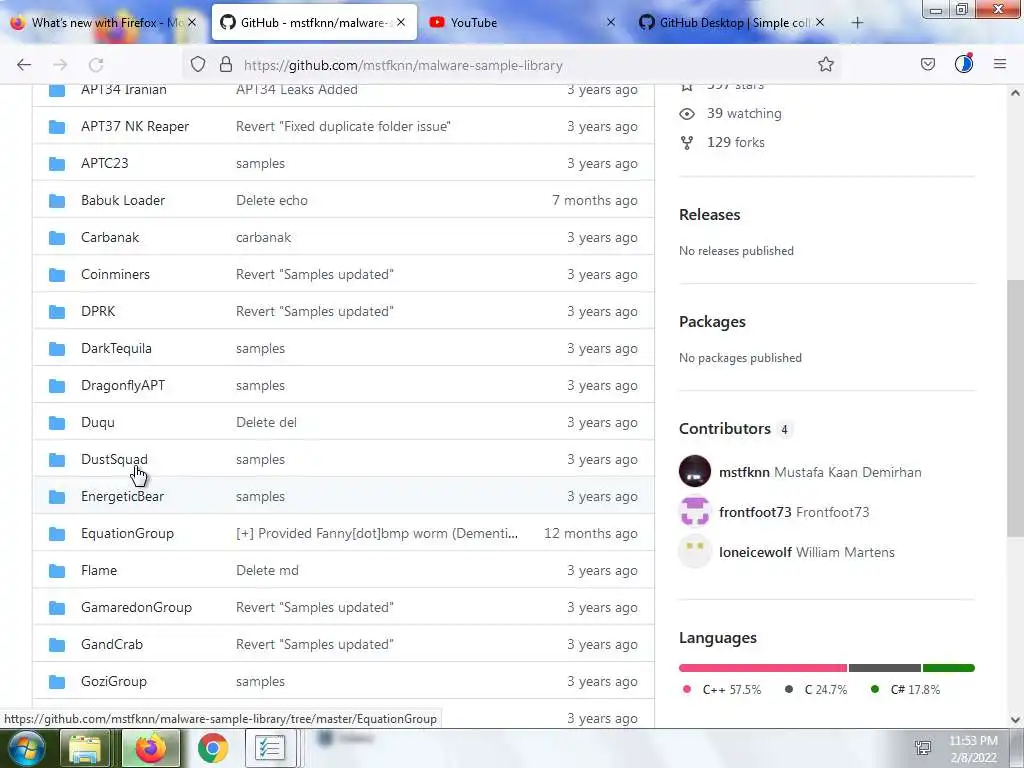Open the EnergeticBear folder
Screen dimensions: 1024x768
tap(122, 496)
